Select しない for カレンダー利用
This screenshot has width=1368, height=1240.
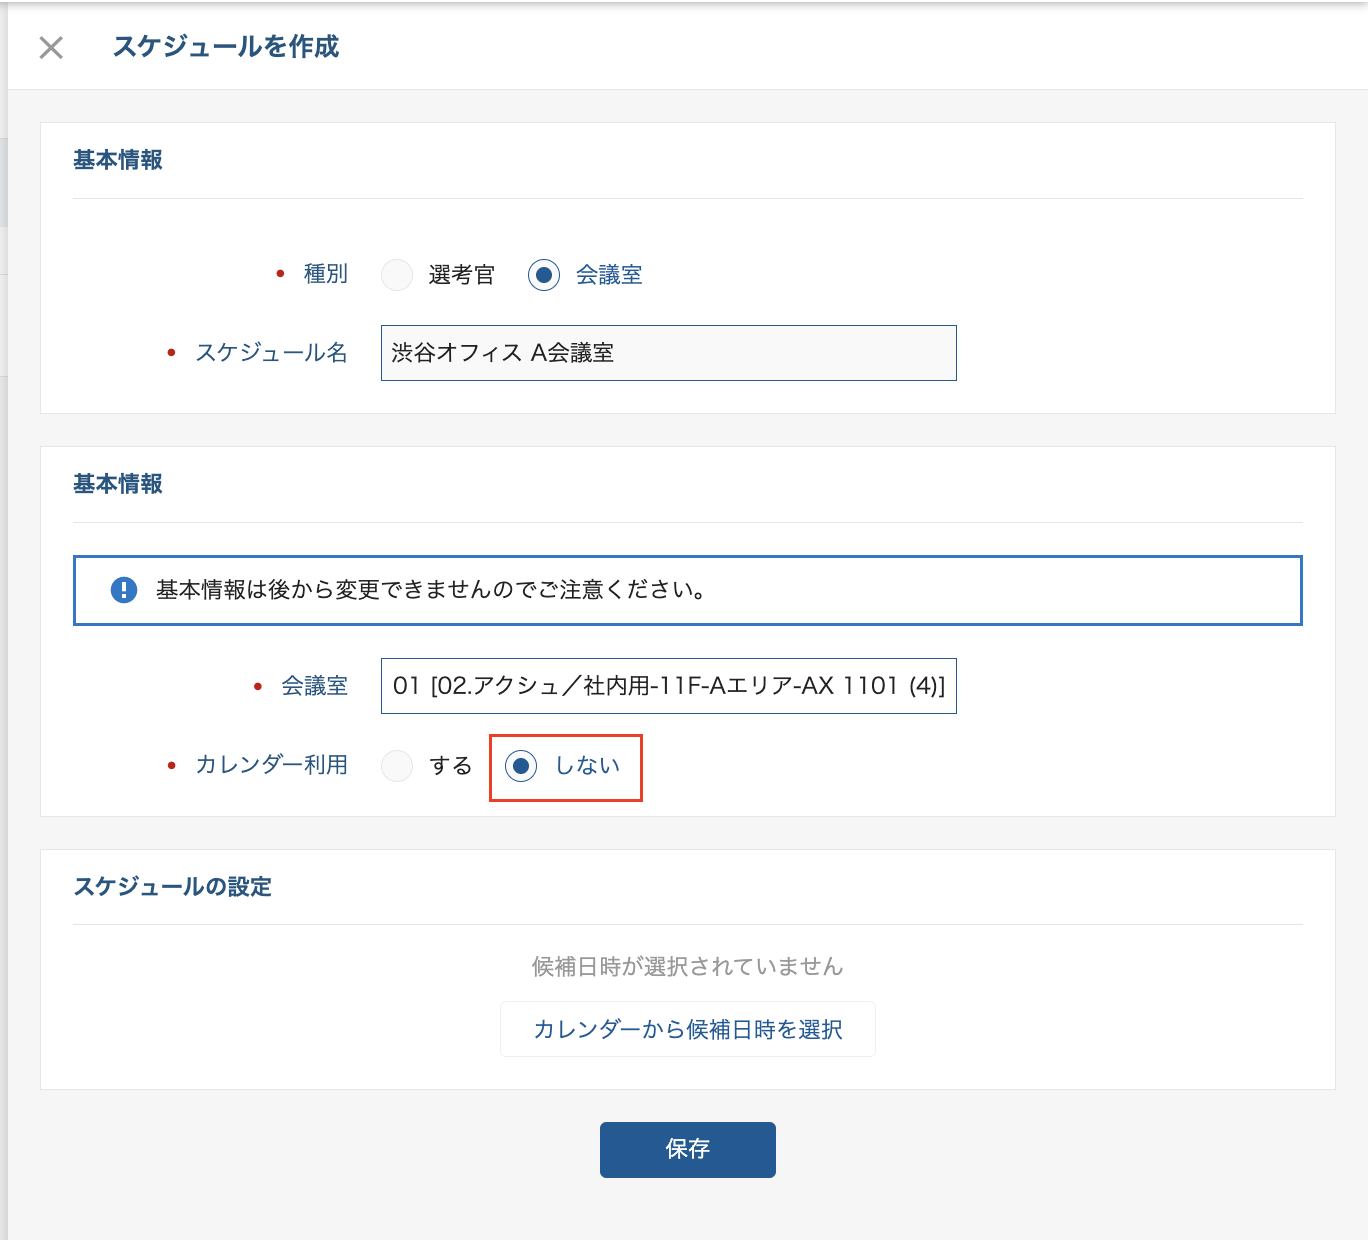tap(521, 766)
